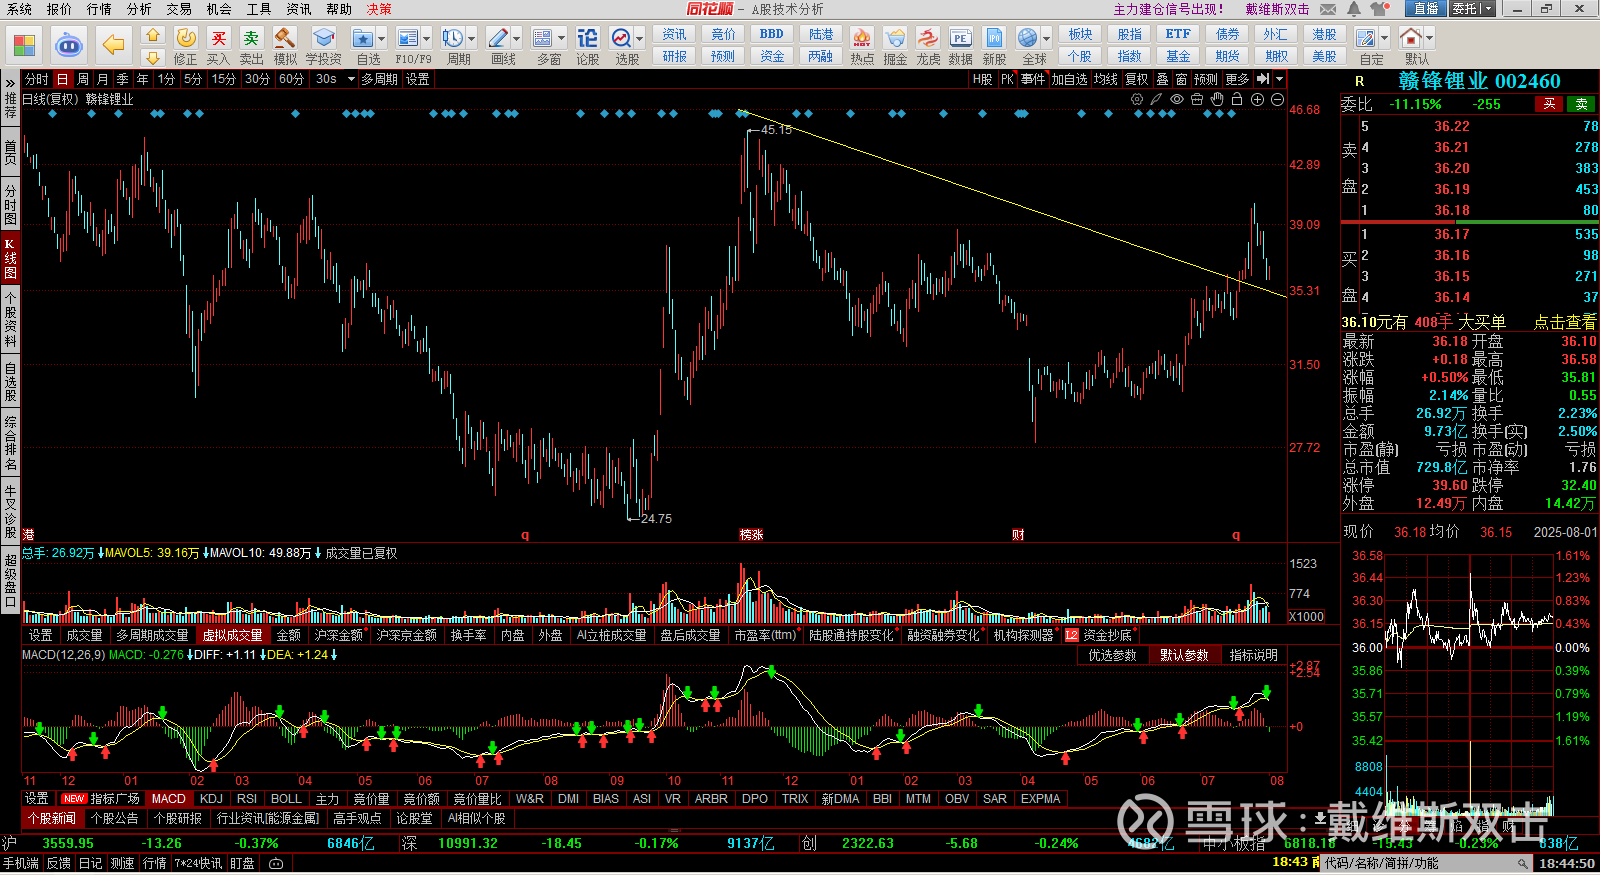Screen dimensions: 1600x875
Task: Click the 点击查看 large order link
Action: click(1565, 322)
